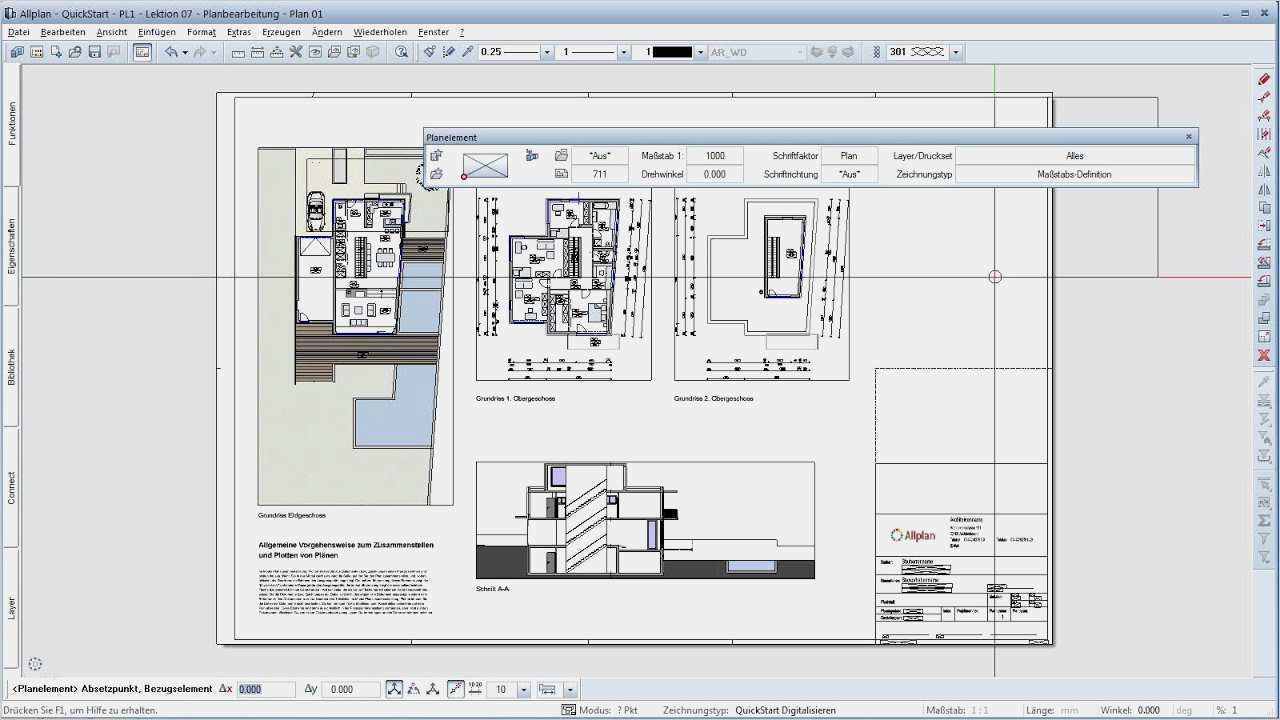The height and width of the screenshot is (720, 1280).
Task: Toggle the third point snap mode button
Action: [432, 689]
